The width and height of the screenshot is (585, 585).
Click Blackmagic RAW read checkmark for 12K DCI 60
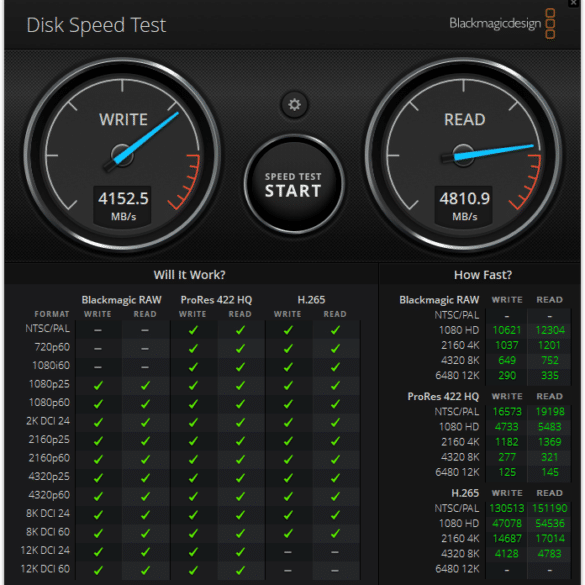pyautogui.click(x=145, y=570)
